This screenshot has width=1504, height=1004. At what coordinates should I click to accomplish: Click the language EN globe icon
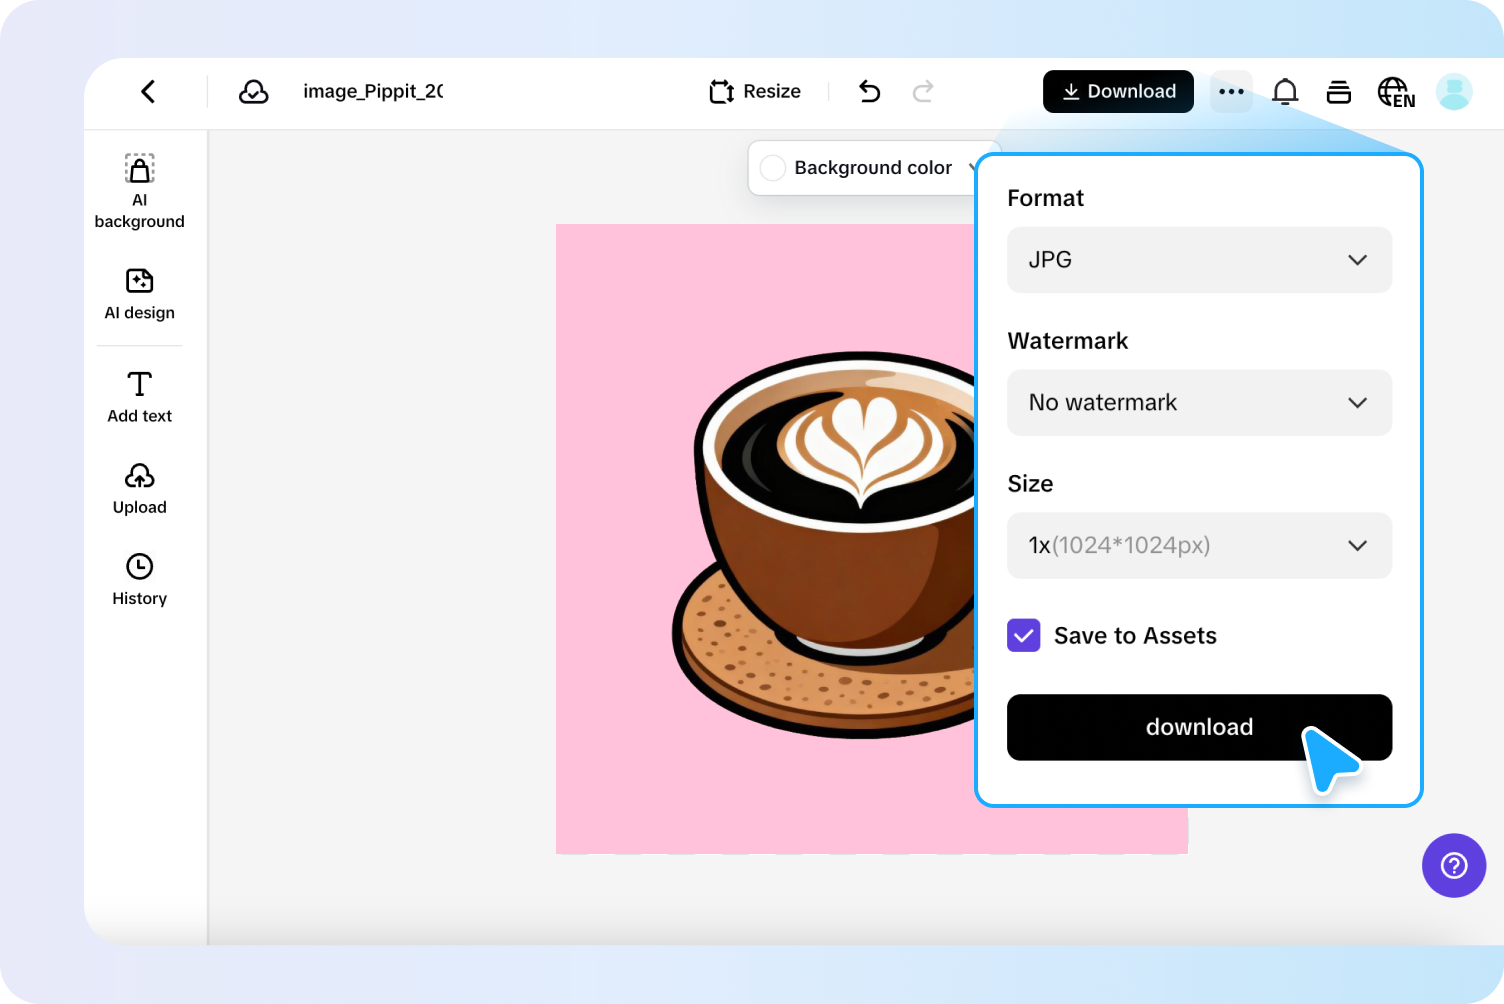[1396, 91]
